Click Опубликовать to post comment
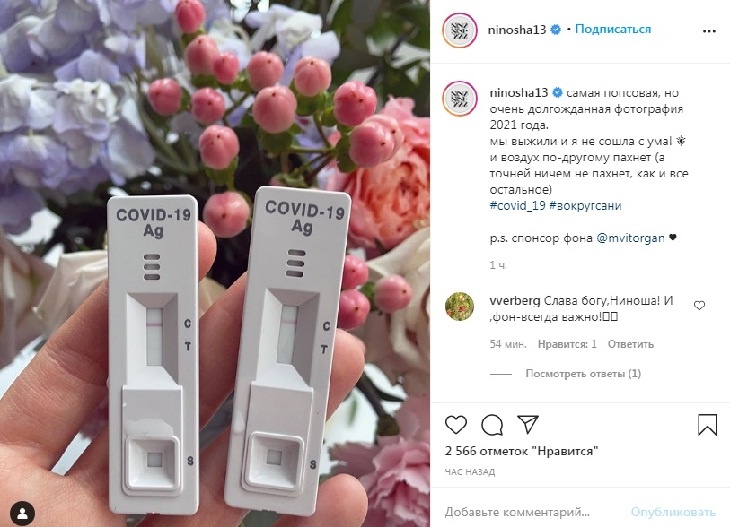The height and width of the screenshot is (527, 730). click(x=673, y=512)
